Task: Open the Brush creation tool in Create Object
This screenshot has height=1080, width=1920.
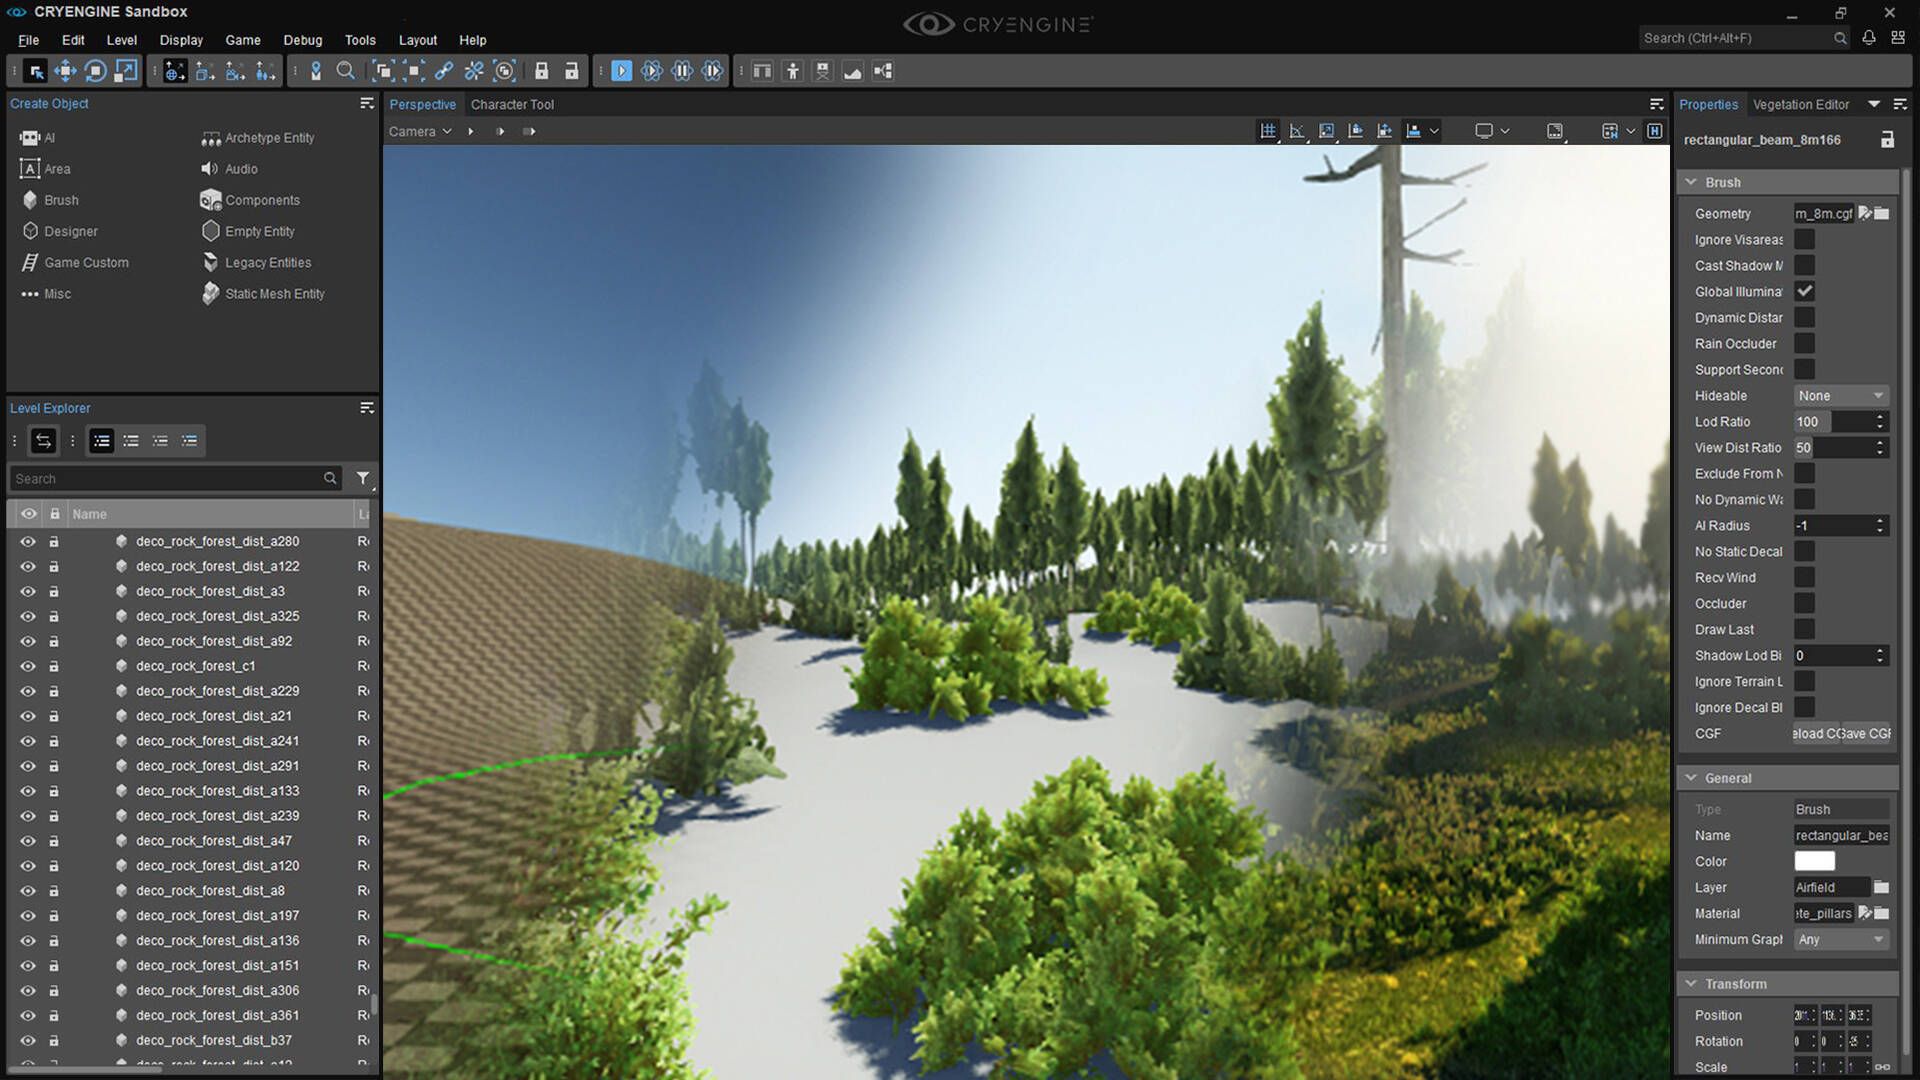Action: tap(60, 199)
